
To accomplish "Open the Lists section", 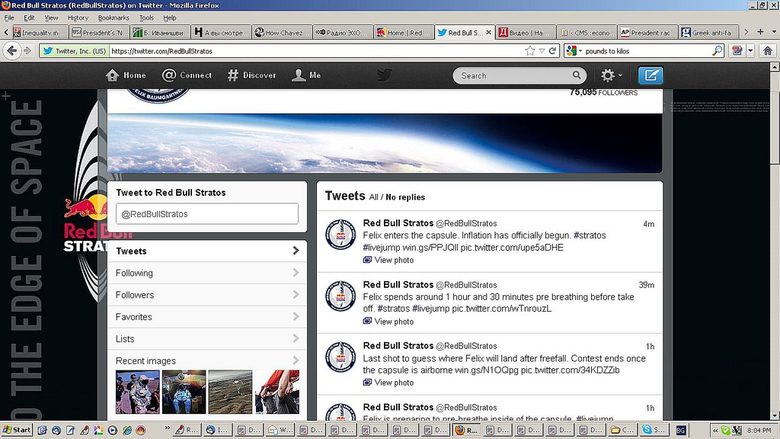I will point(207,339).
